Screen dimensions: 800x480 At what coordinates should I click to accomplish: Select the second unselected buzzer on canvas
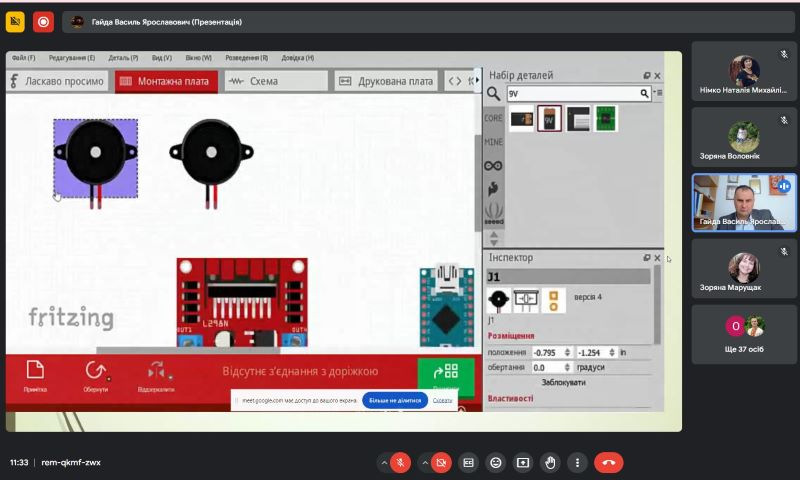click(x=211, y=163)
